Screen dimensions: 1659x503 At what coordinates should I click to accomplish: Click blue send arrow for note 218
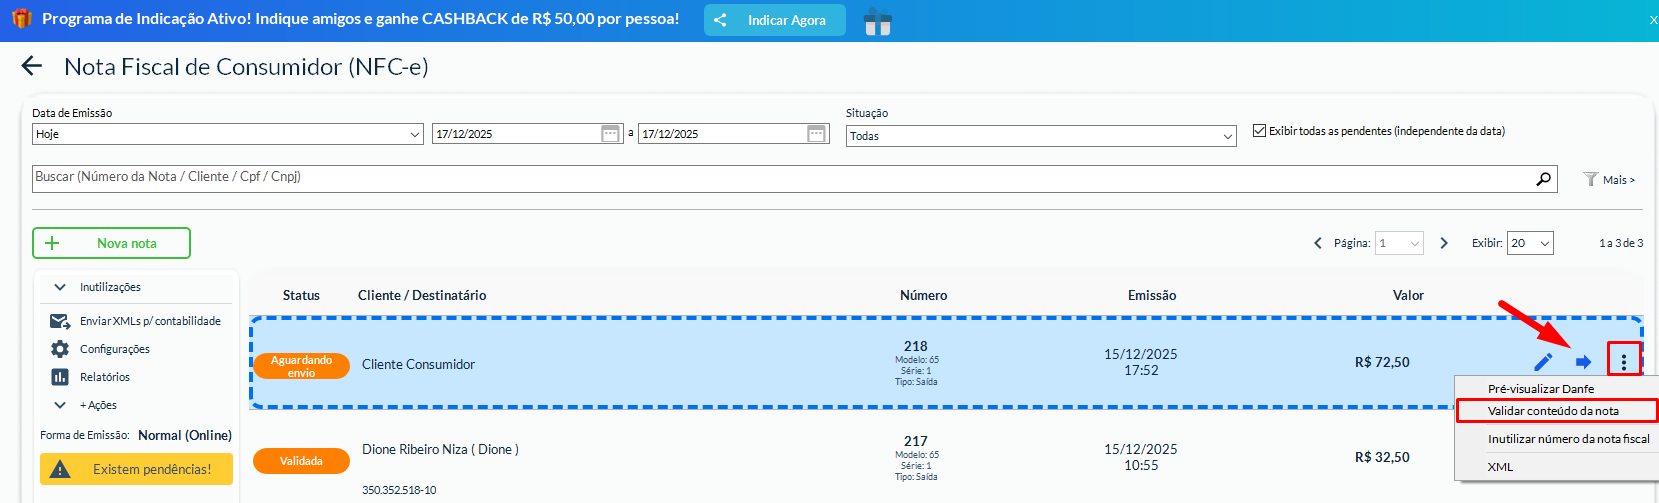[x=1583, y=362]
